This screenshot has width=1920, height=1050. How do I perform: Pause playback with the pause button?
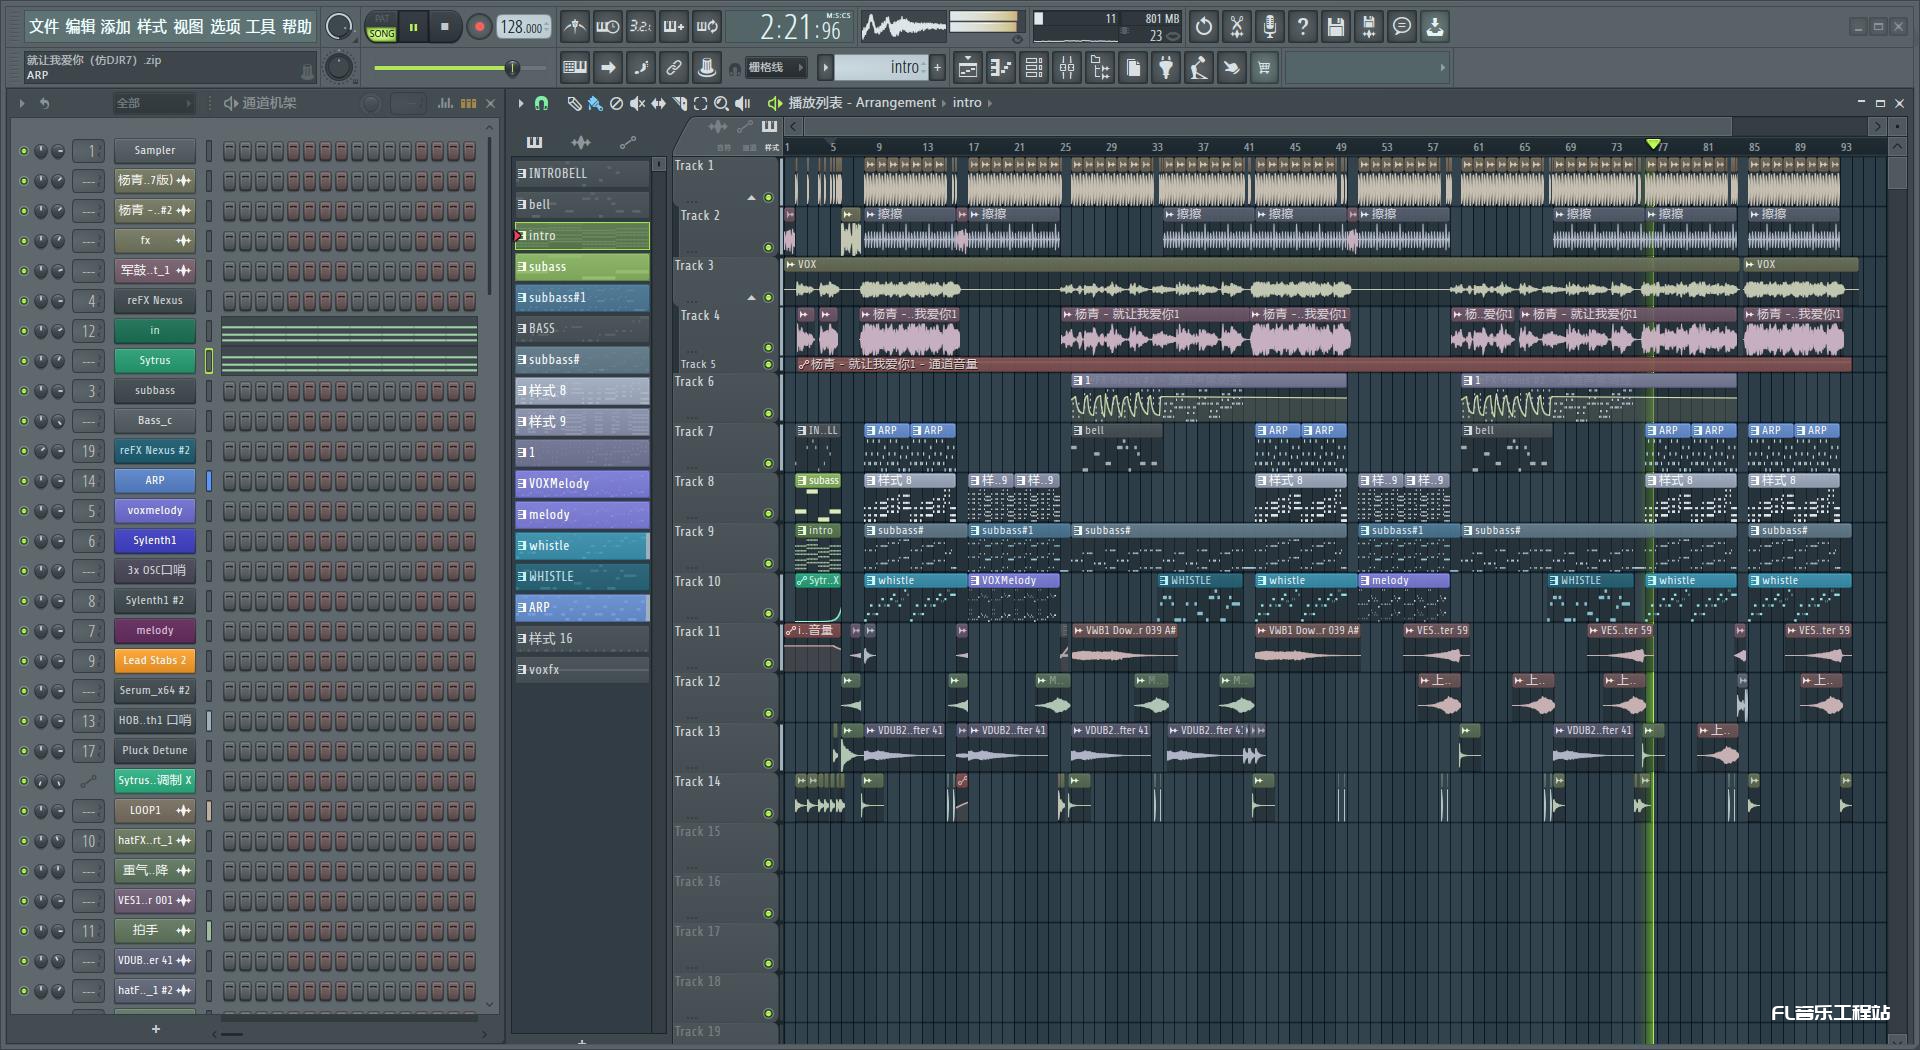(x=413, y=27)
